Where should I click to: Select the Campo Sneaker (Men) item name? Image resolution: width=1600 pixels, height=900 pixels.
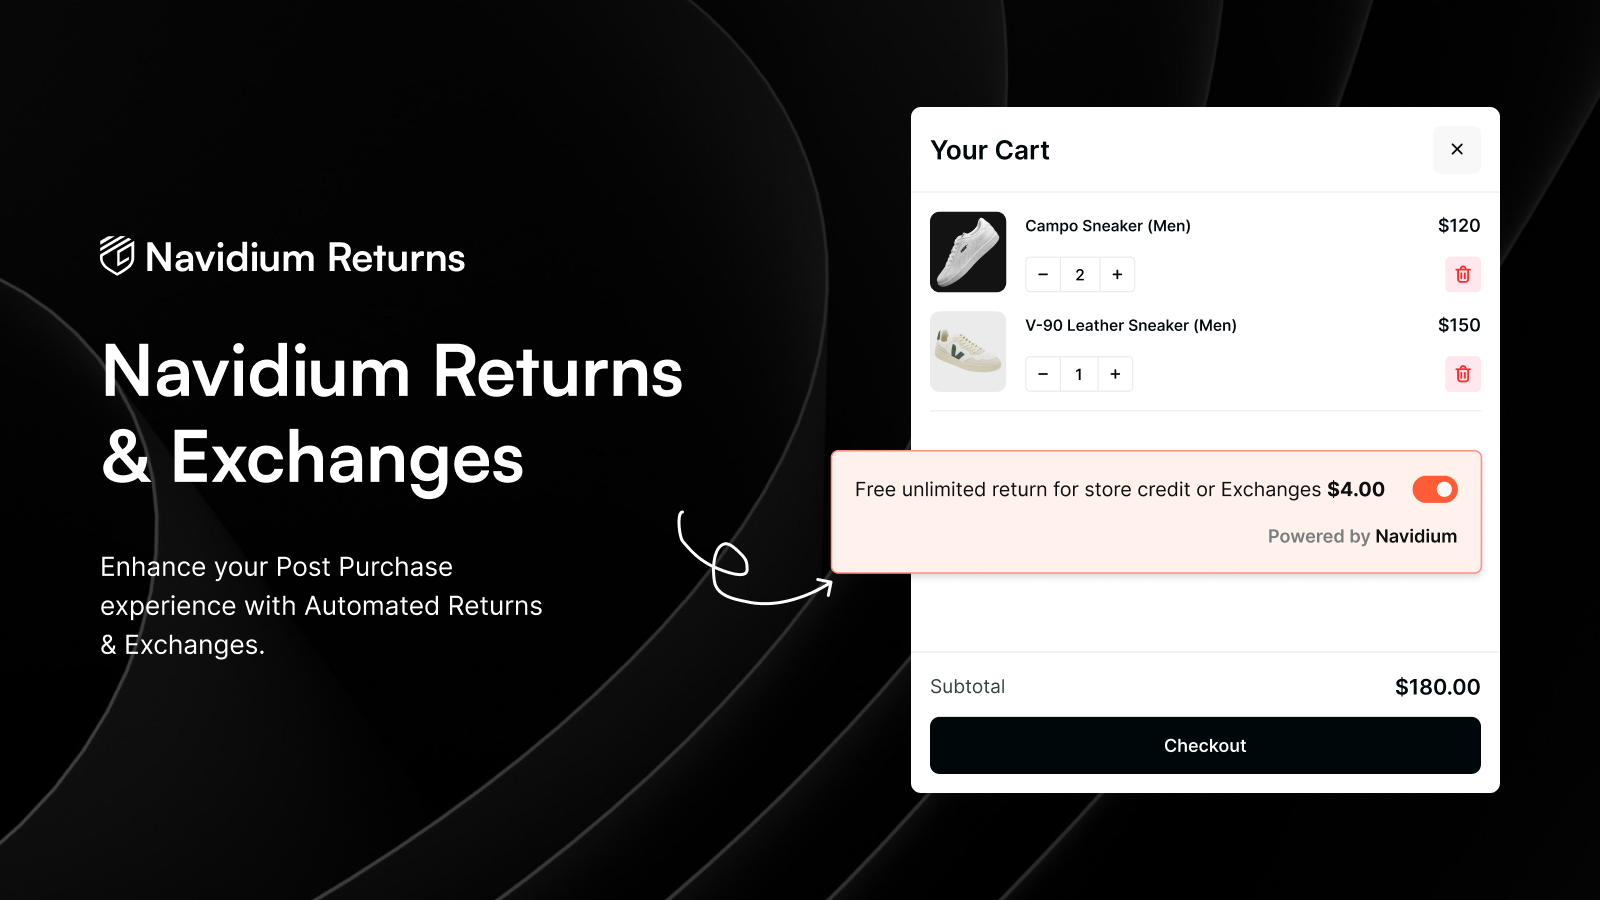(1107, 226)
